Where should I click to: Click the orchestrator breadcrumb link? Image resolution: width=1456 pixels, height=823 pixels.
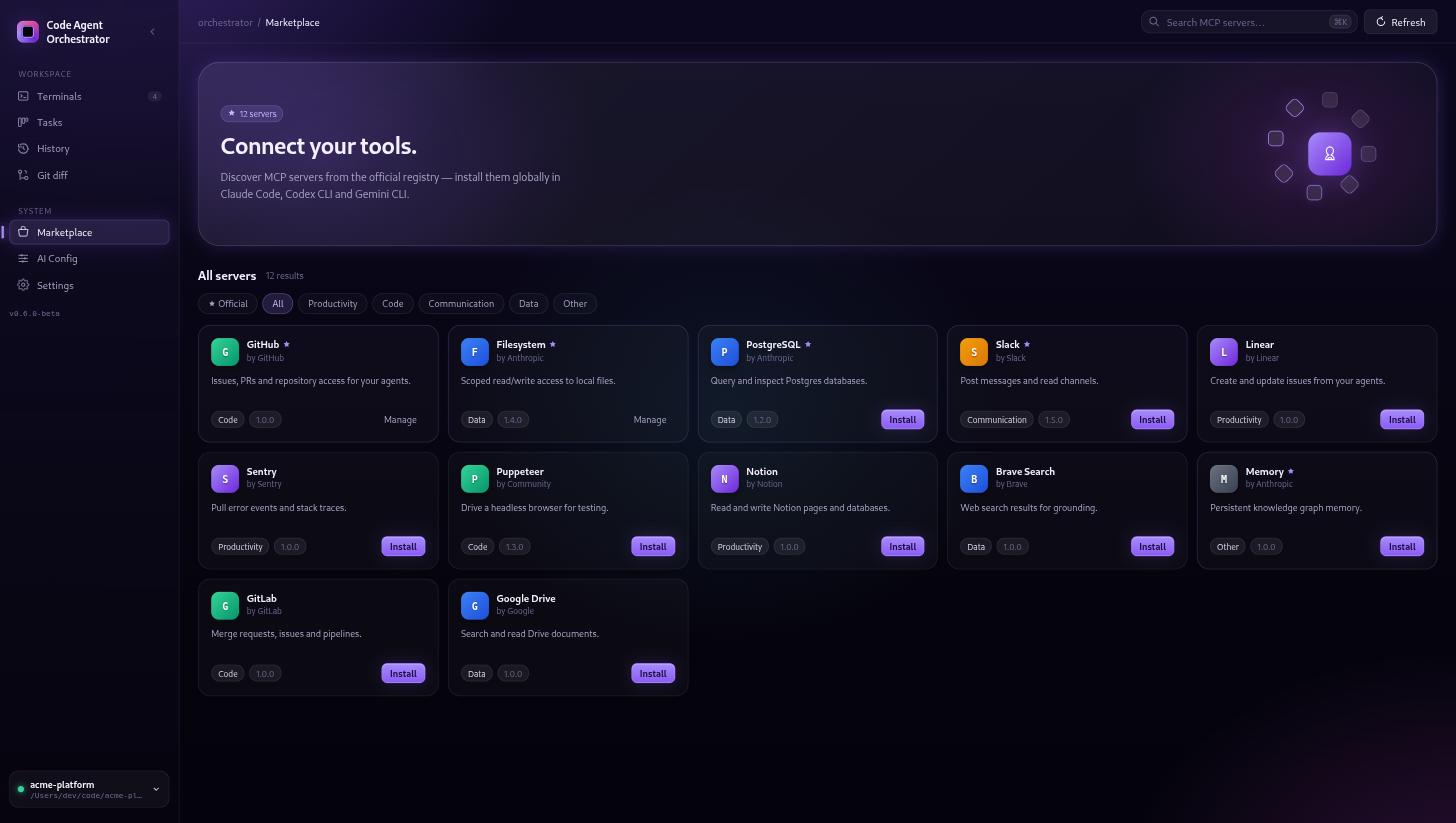tap(225, 22)
